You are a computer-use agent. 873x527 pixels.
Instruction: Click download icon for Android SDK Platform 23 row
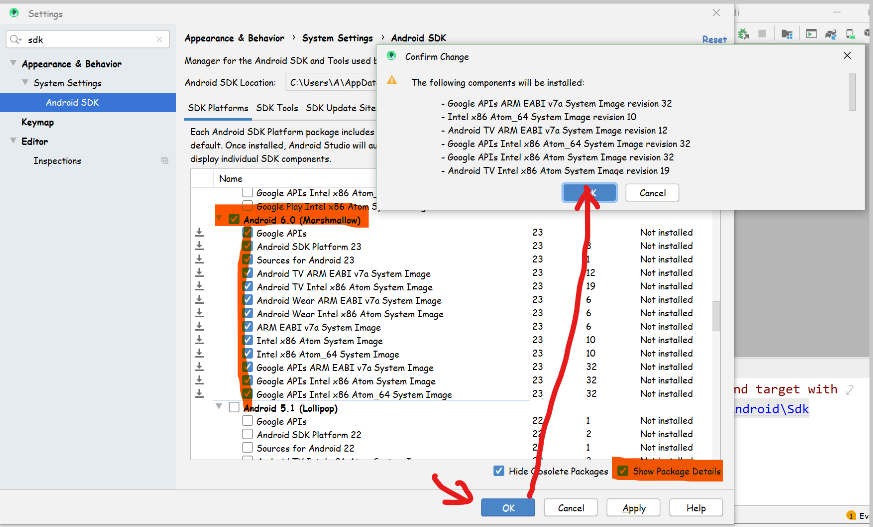pos(199,245)
